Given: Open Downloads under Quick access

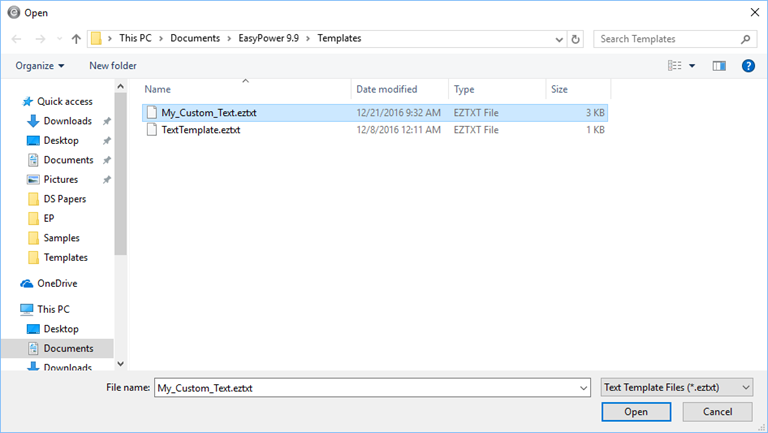Looking at the screenshot, I should [x=67, y=121].
